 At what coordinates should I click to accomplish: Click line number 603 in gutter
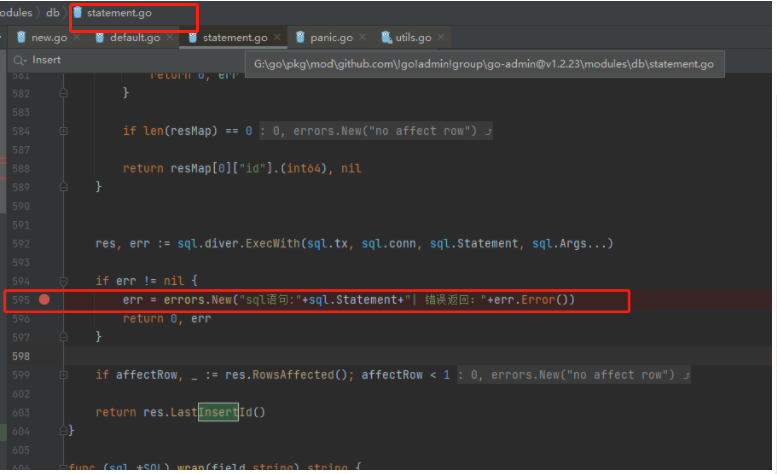[21, 413]
